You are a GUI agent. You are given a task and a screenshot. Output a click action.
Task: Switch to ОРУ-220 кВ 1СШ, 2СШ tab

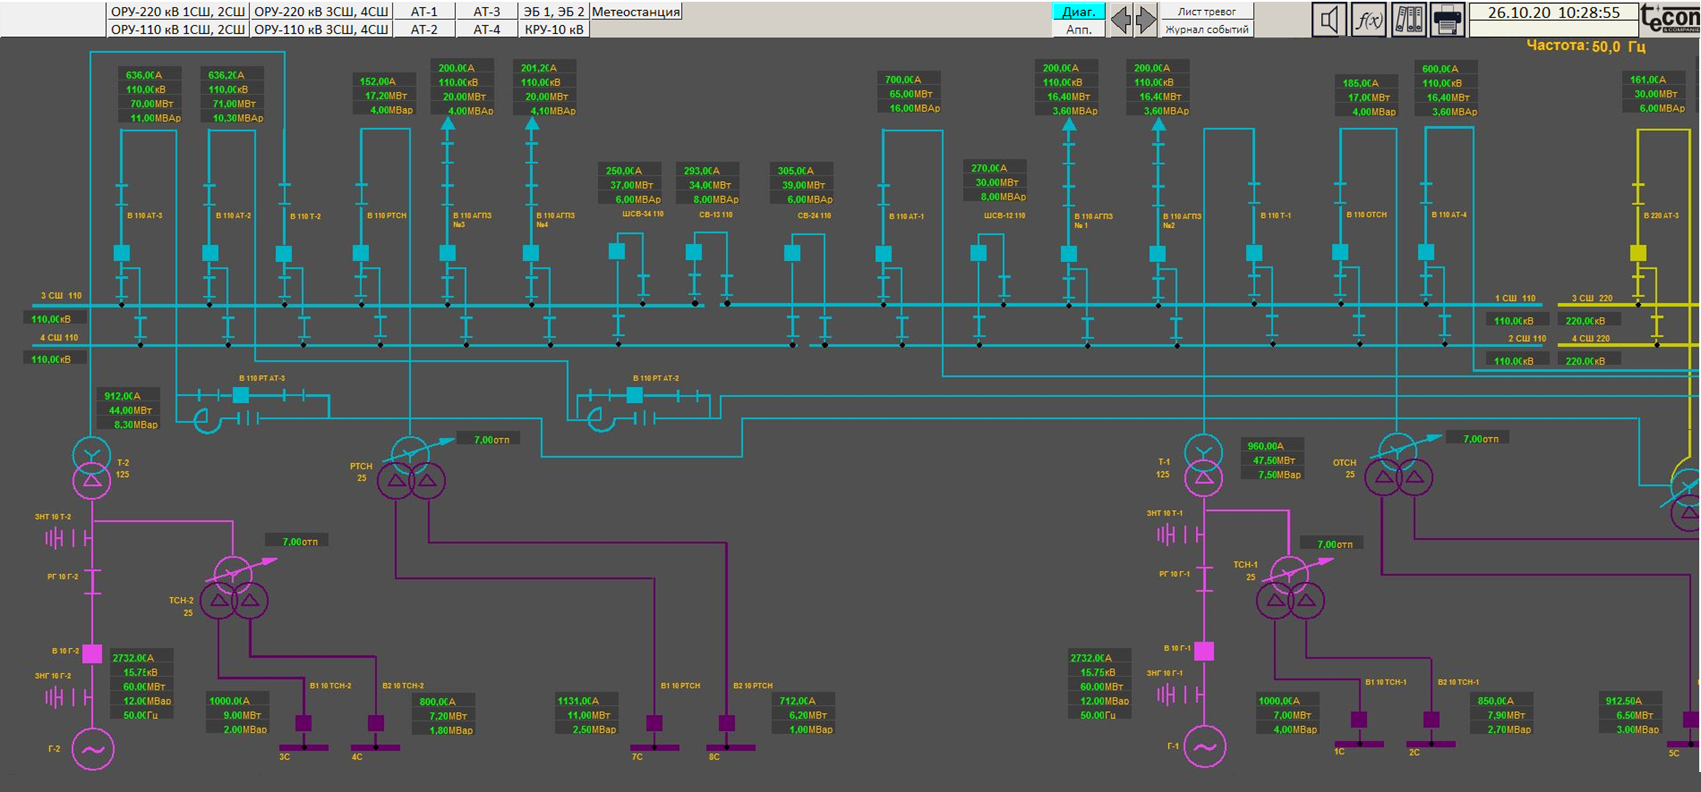click(x=178, y=12)
